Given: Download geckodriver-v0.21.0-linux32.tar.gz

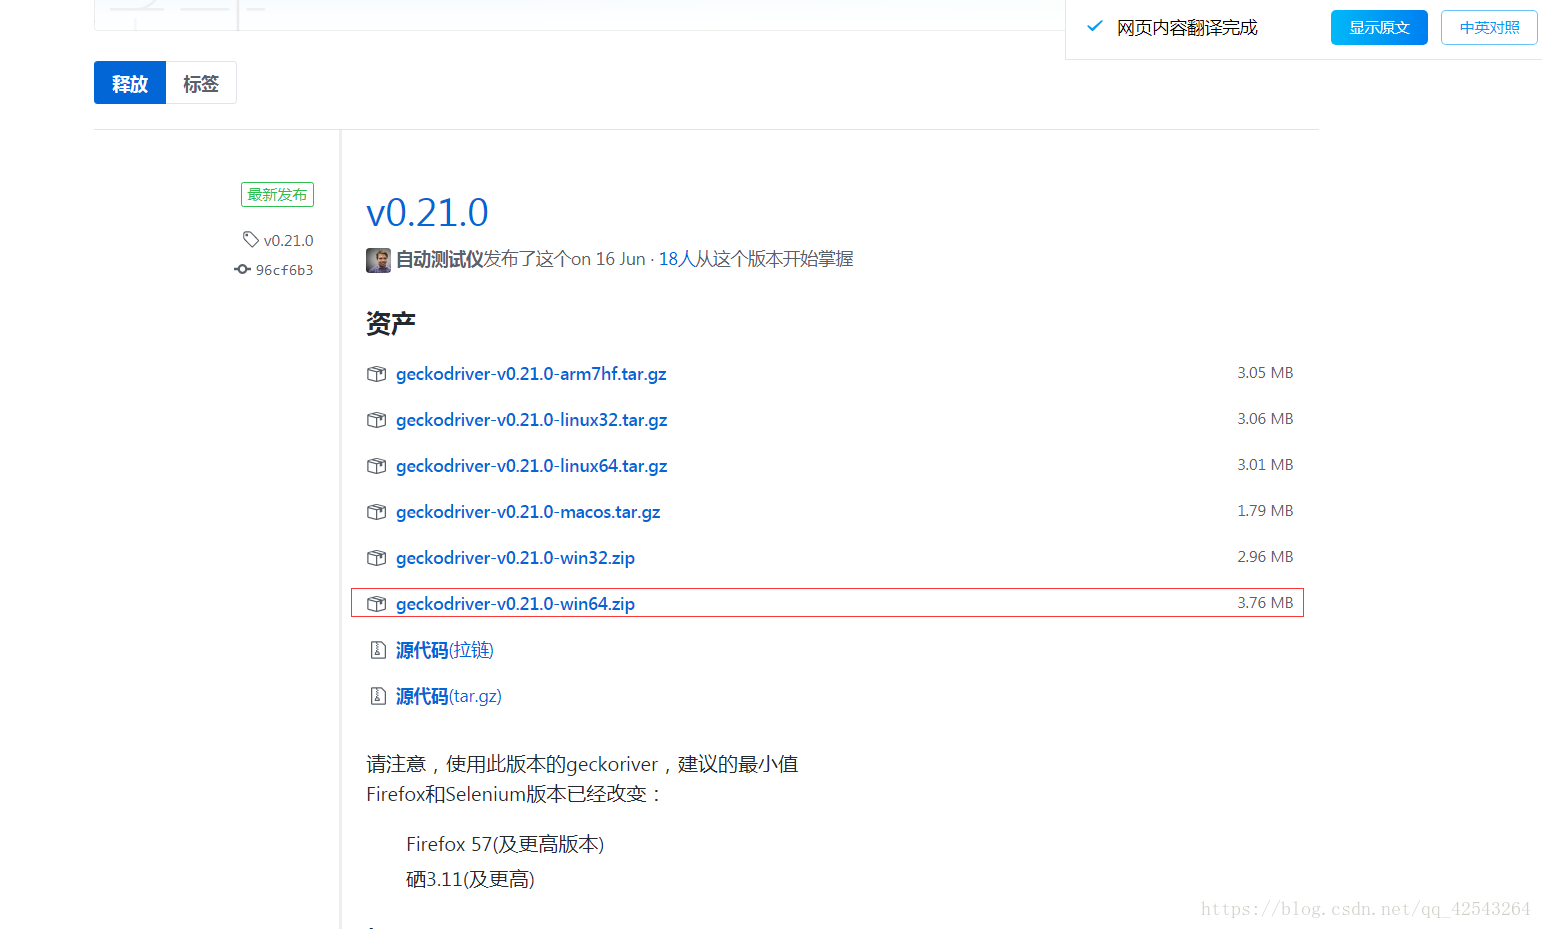Looking at the screenshot, I should [532, 420].
